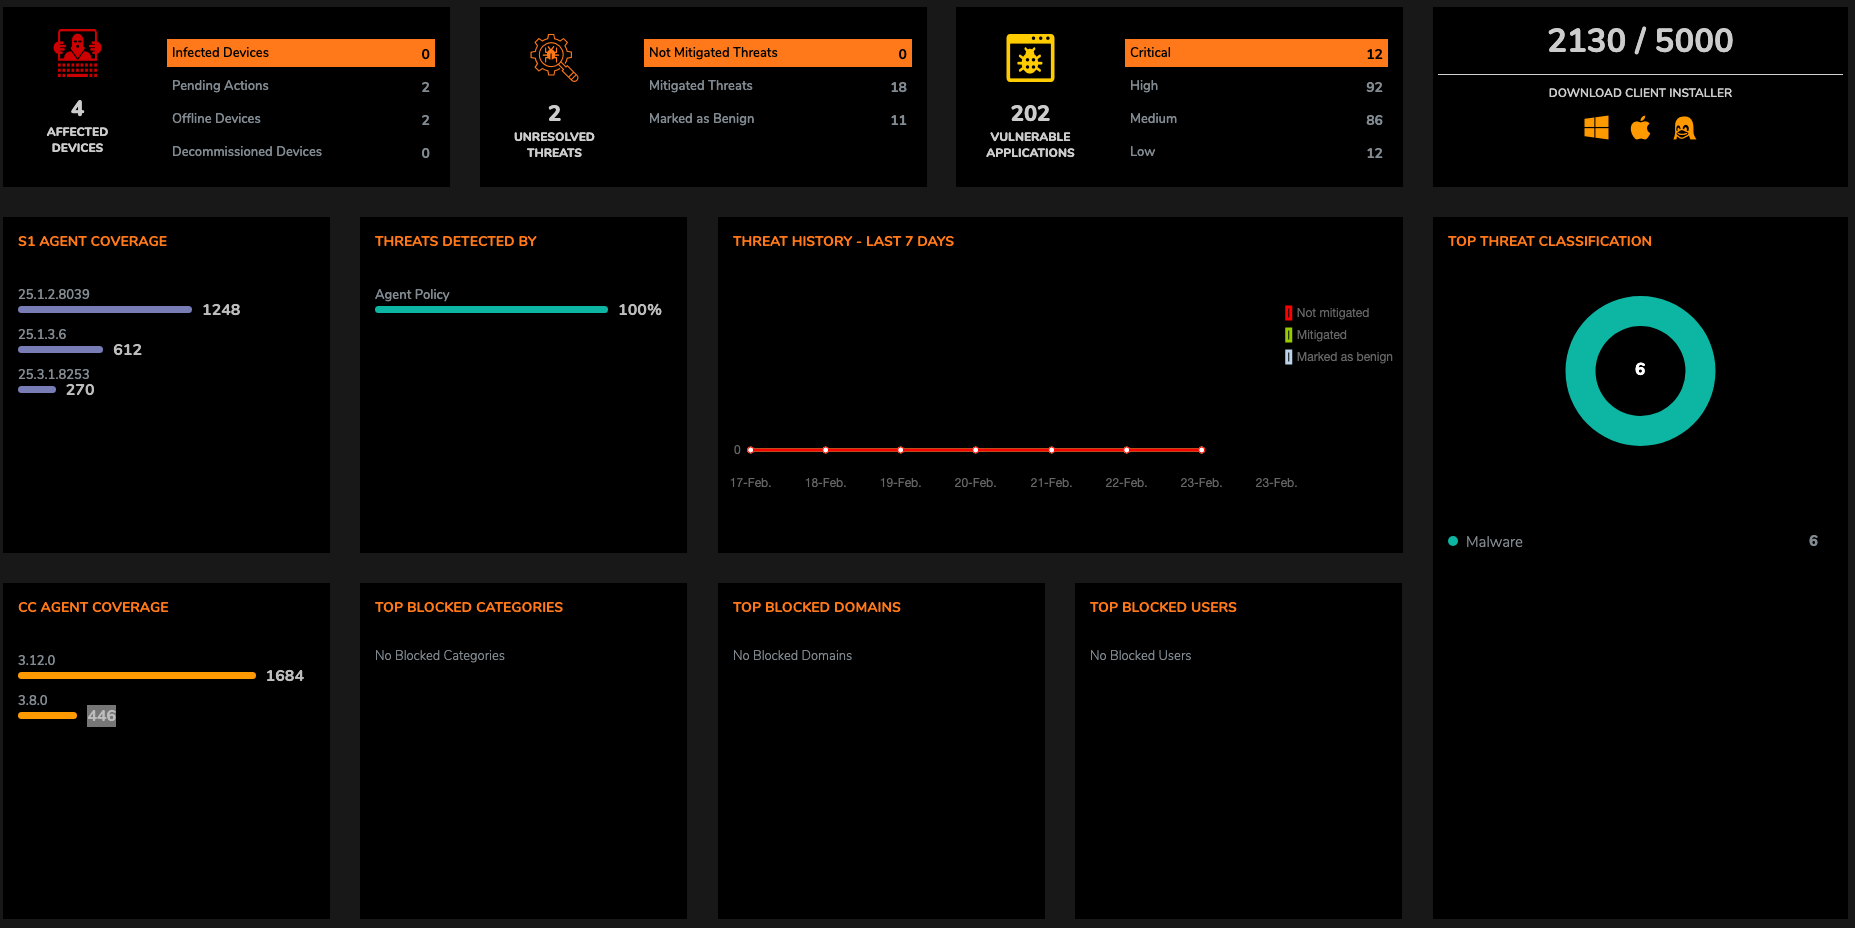Click the green Mitigated legend marker

pos(1288,335)
